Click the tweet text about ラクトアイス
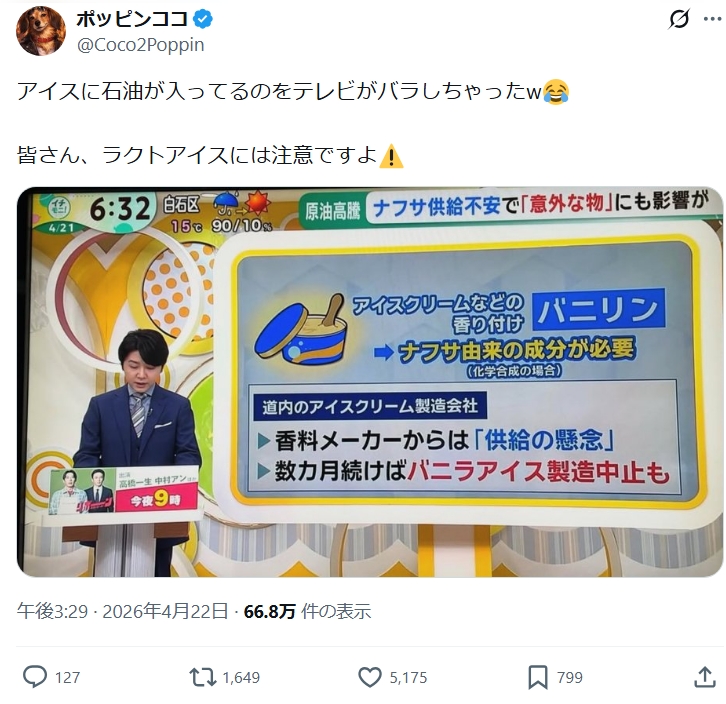The width and height of the screenshot is (726, 704). point(211,155)
